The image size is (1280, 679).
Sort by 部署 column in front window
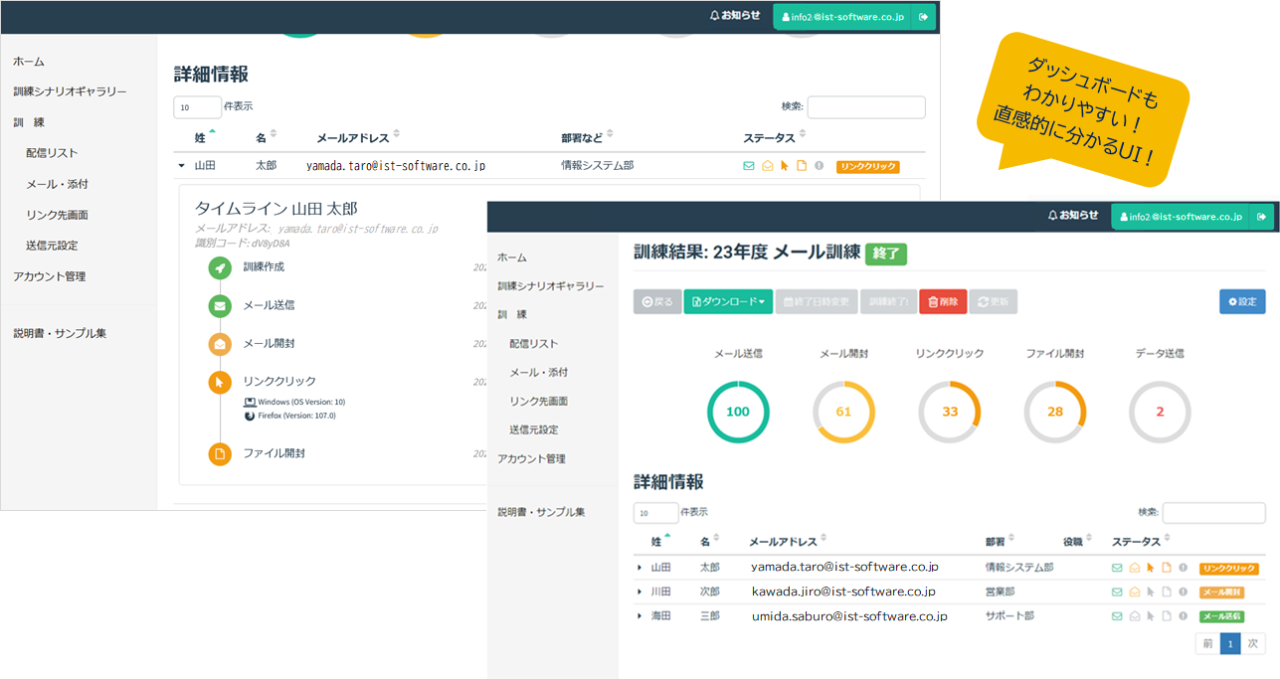point(1000,541)
